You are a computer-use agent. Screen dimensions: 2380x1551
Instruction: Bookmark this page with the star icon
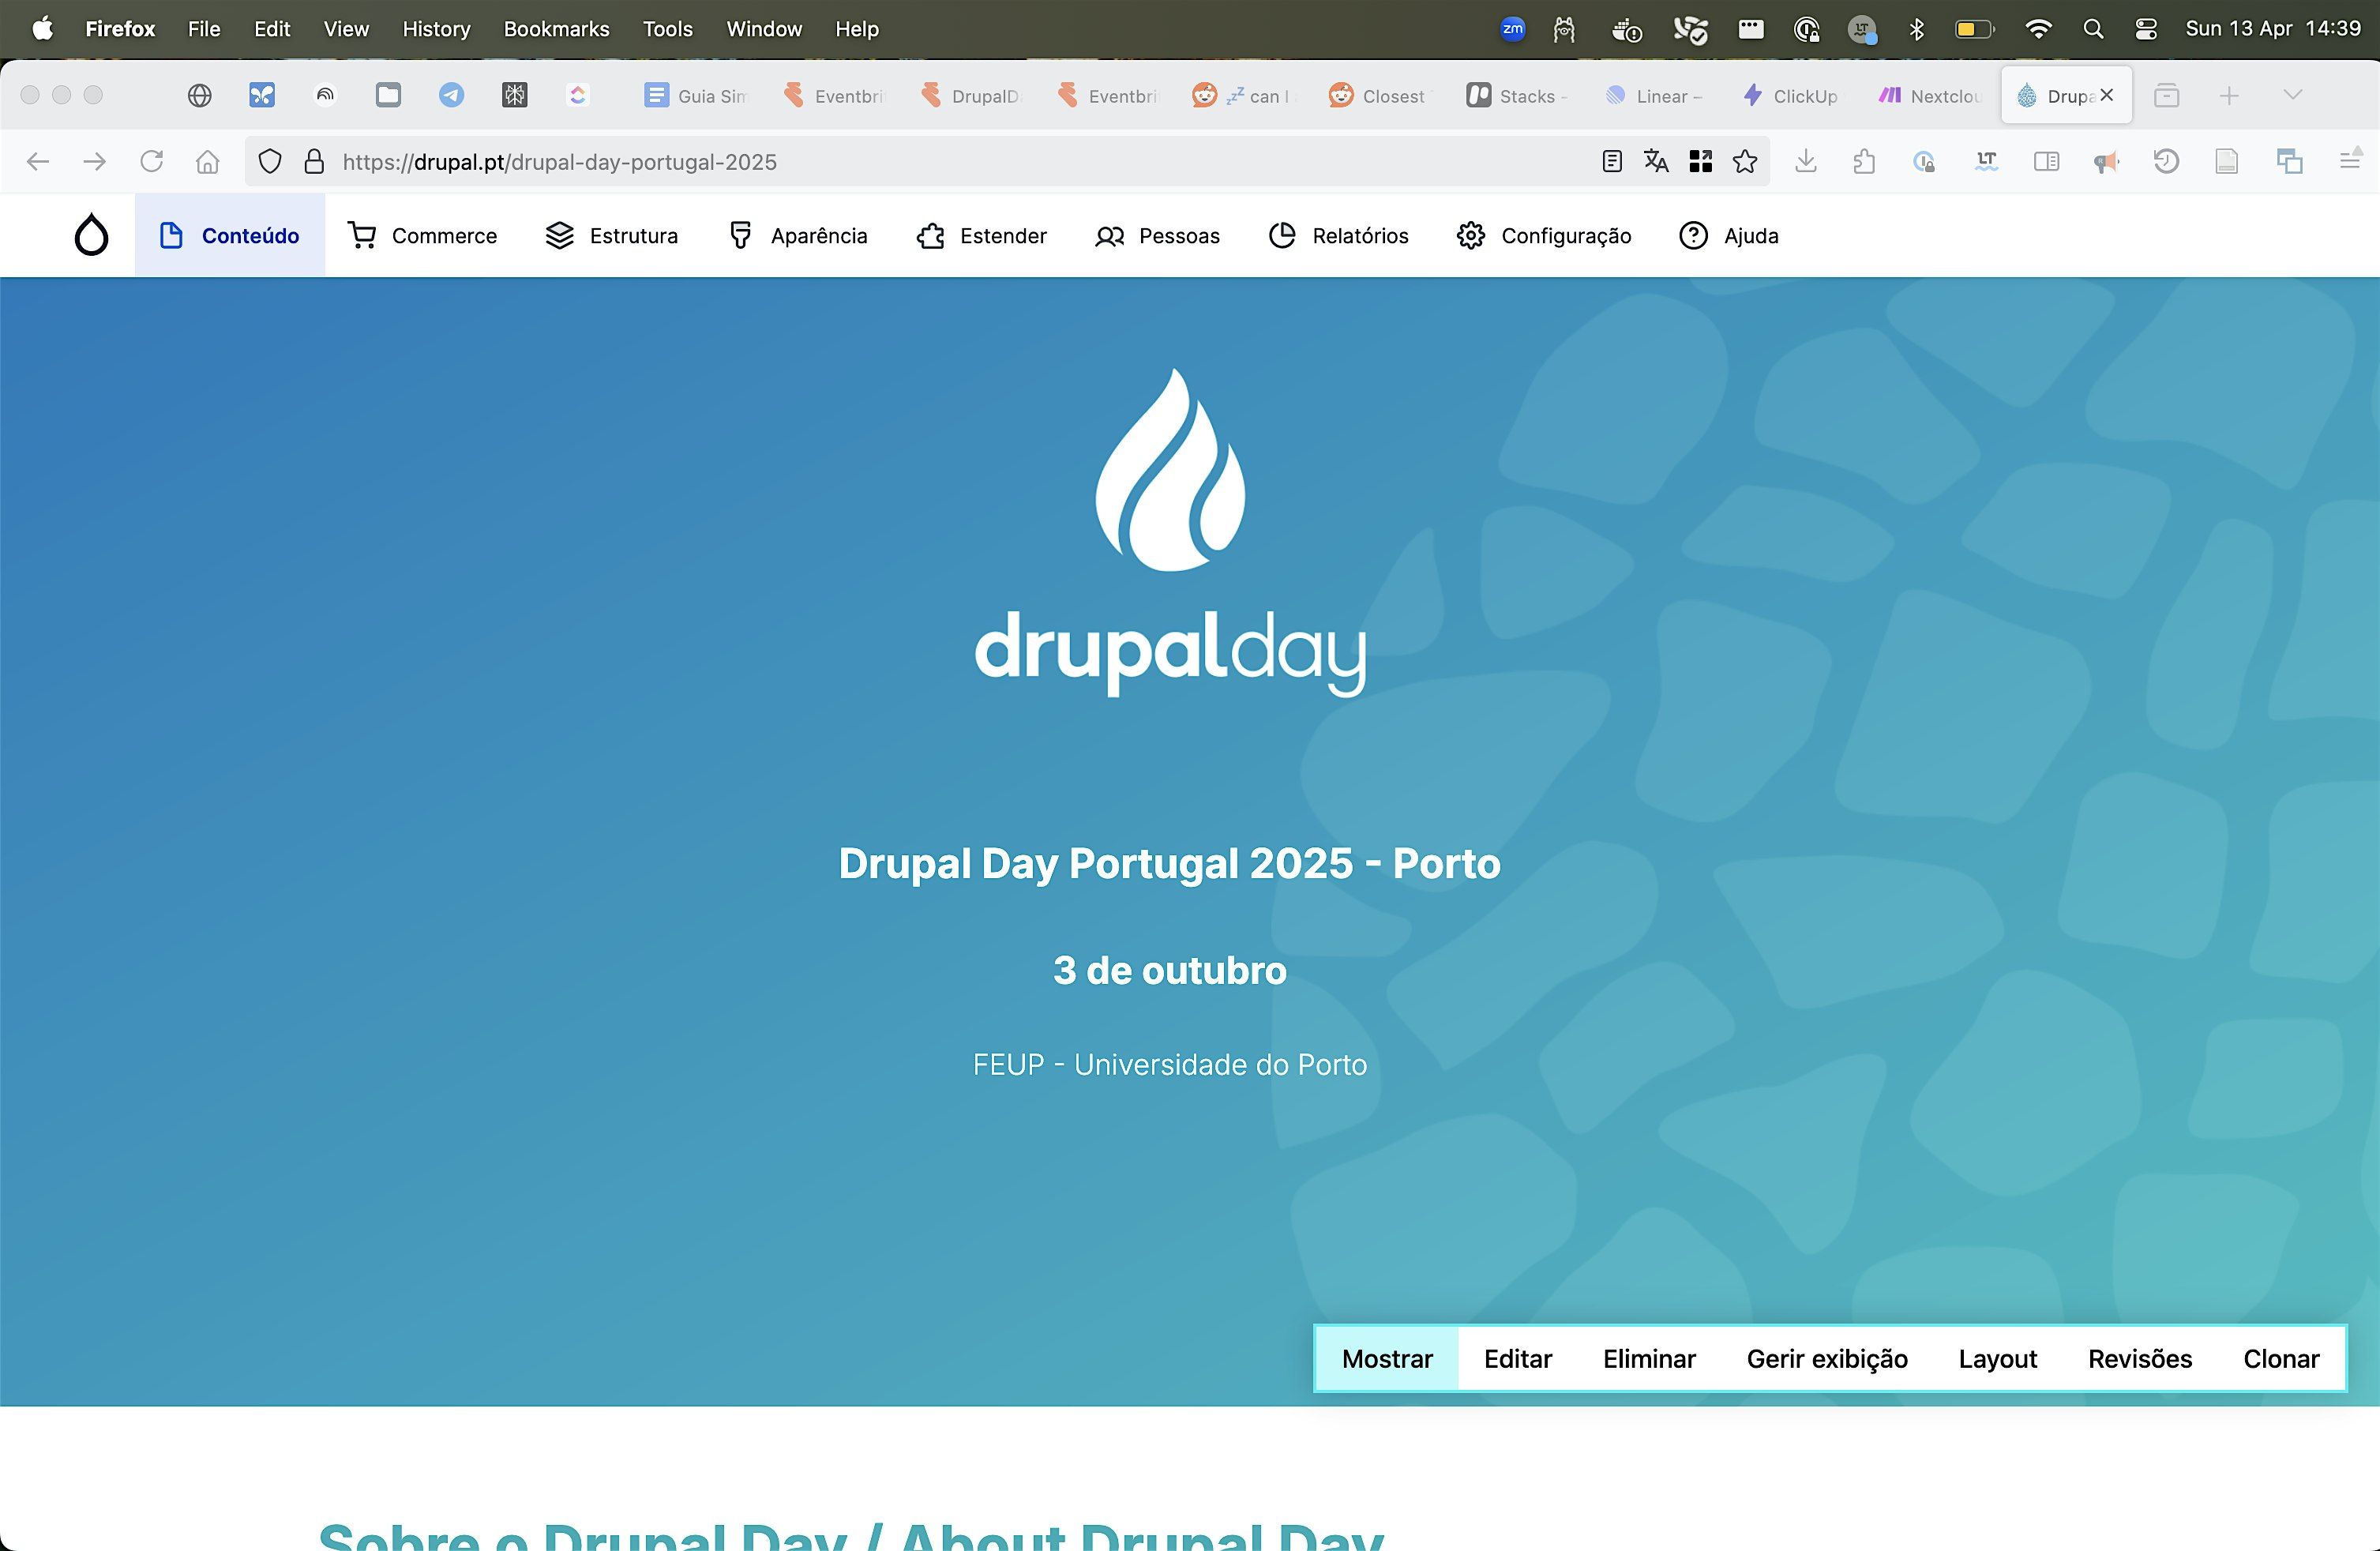point(1745,161)
